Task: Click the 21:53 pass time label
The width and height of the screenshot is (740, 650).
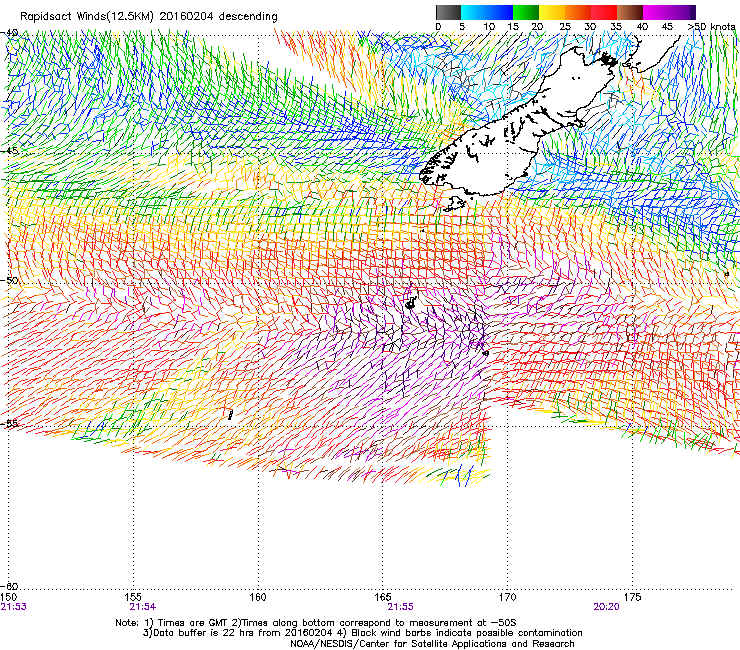Action: click(x=14, y=607)
